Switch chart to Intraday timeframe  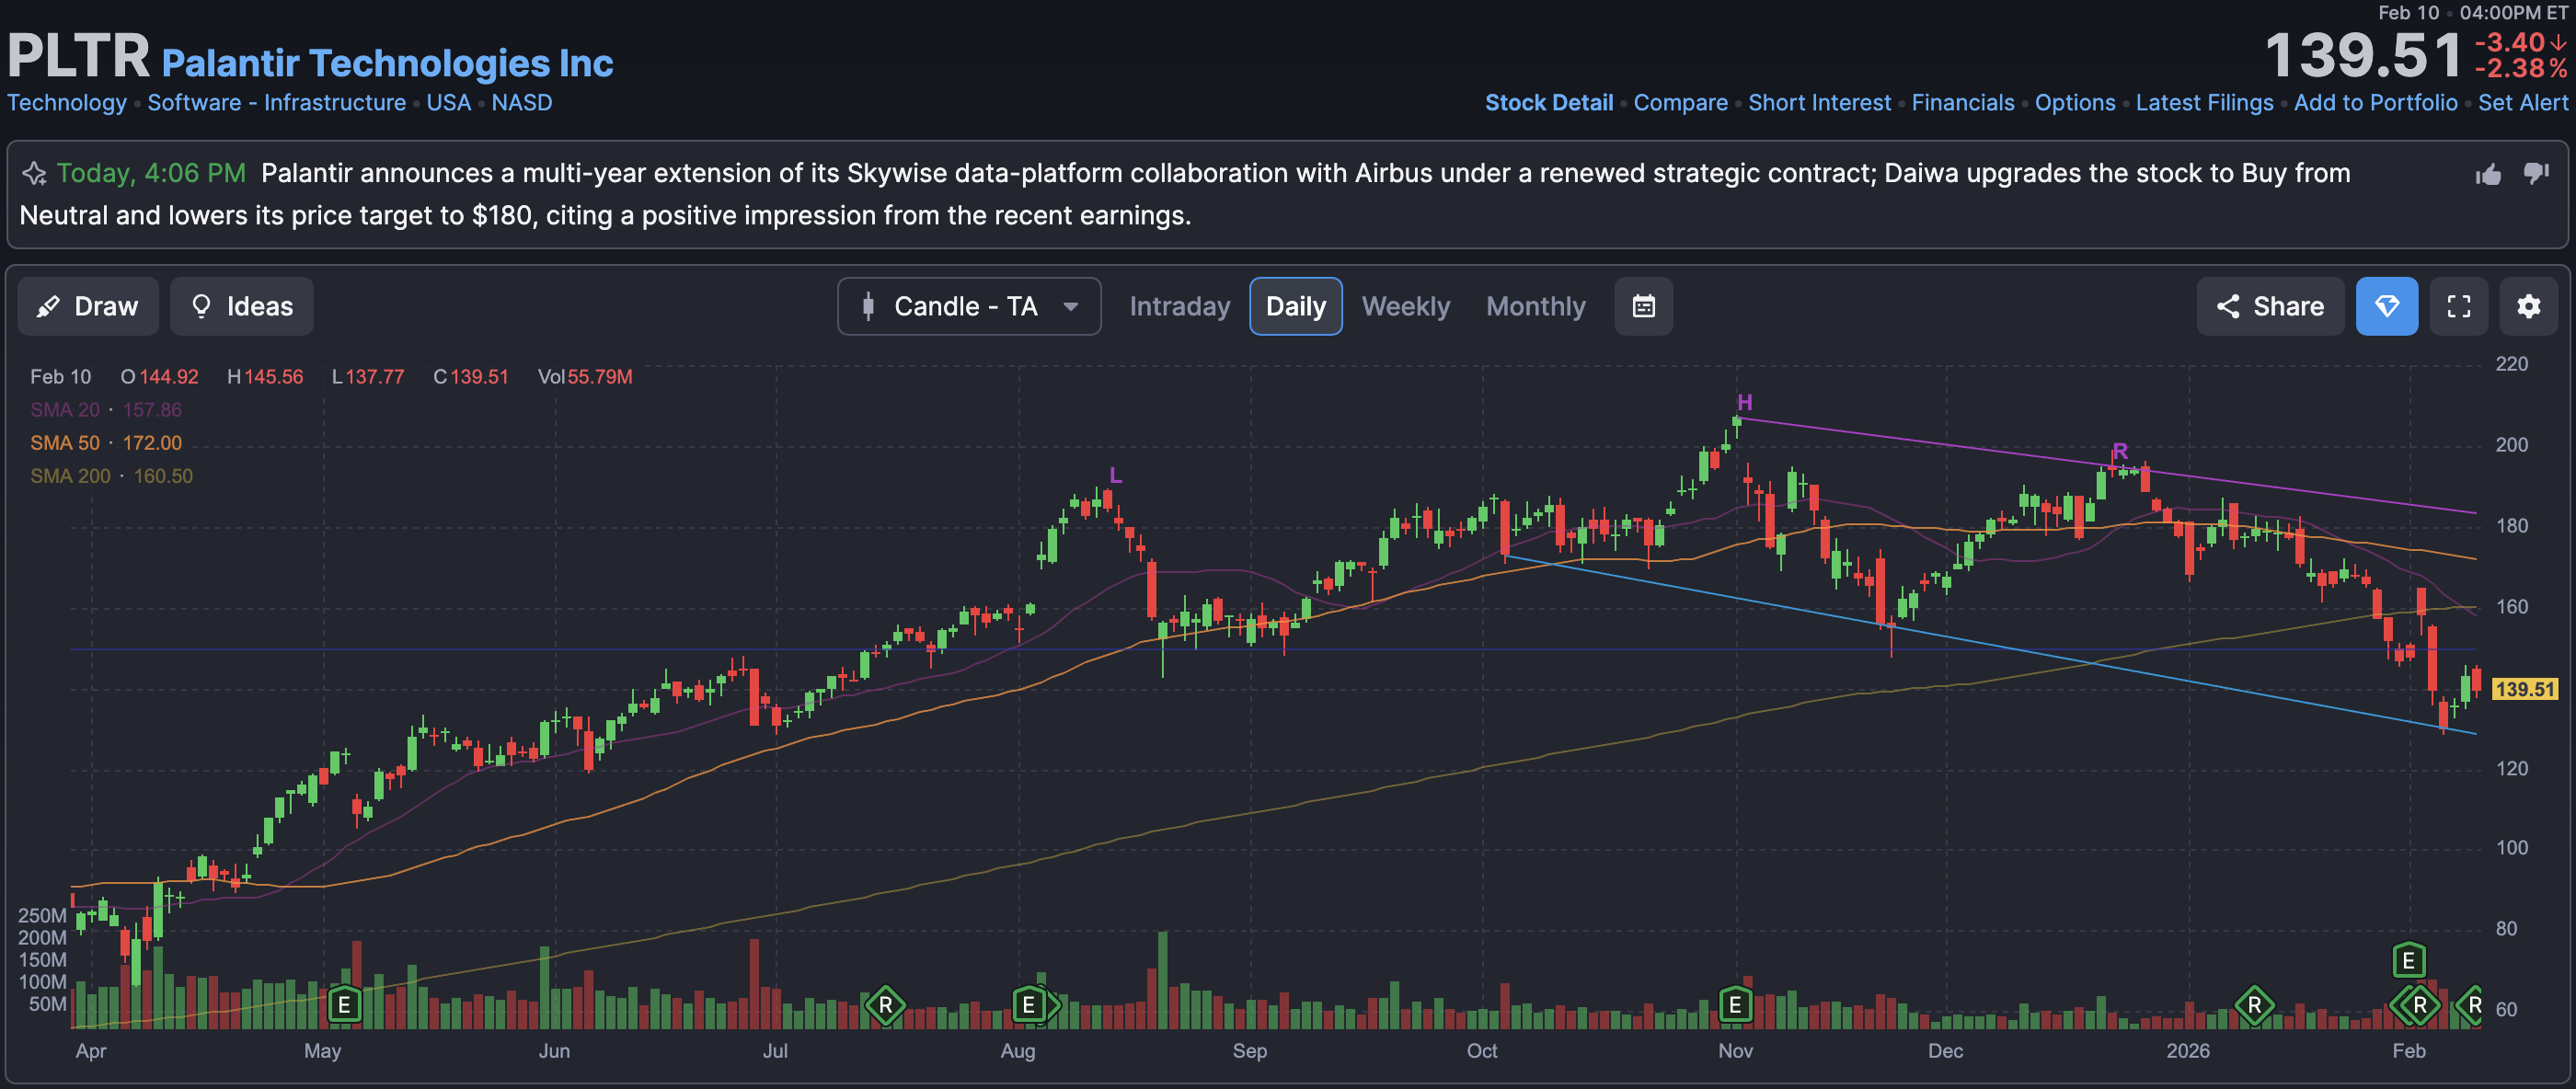pyautogui.click(x=1179, y=306)
